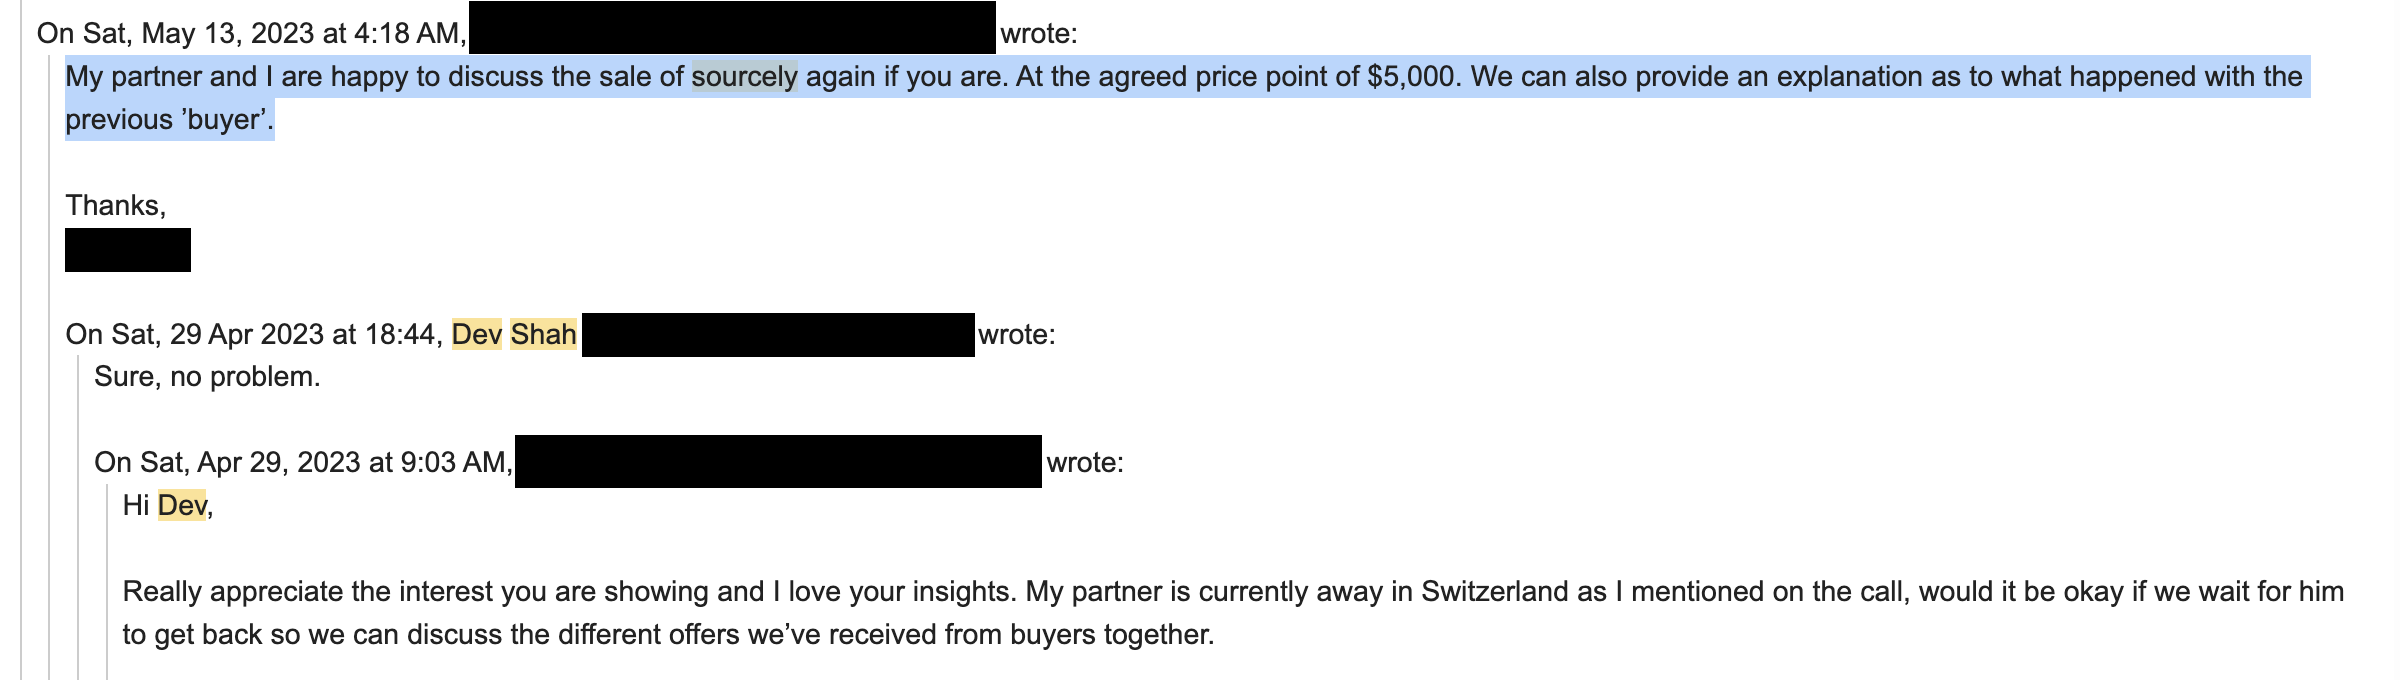Click the 'On Sat, Apr 29, 2023 at 9:03 AM' text
The width and height of the screenshot is (2400, 680).
point(303,463)
